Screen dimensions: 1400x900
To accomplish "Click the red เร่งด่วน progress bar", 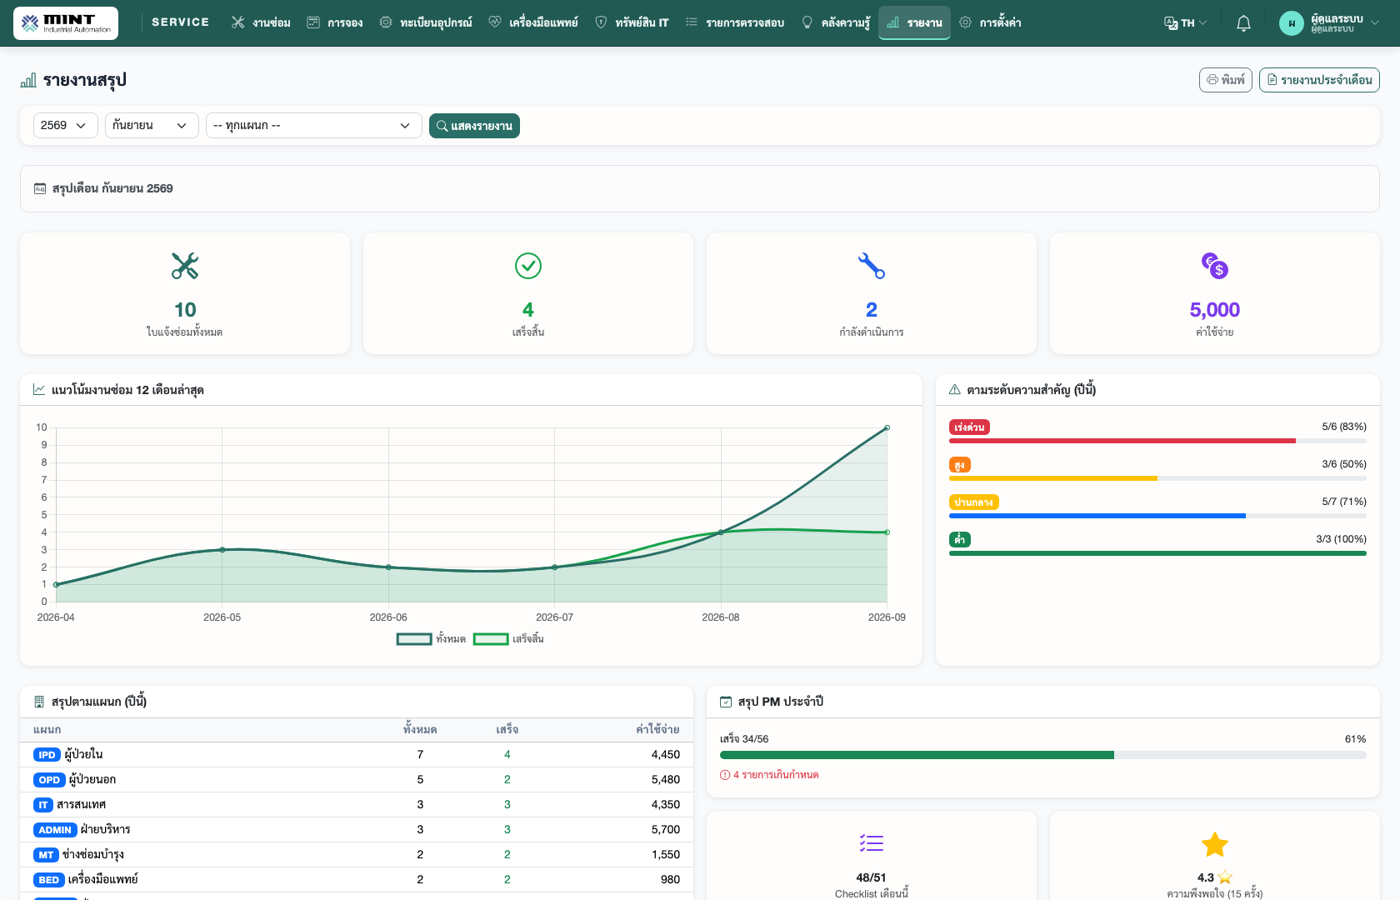I will [x=1122, y=441].
